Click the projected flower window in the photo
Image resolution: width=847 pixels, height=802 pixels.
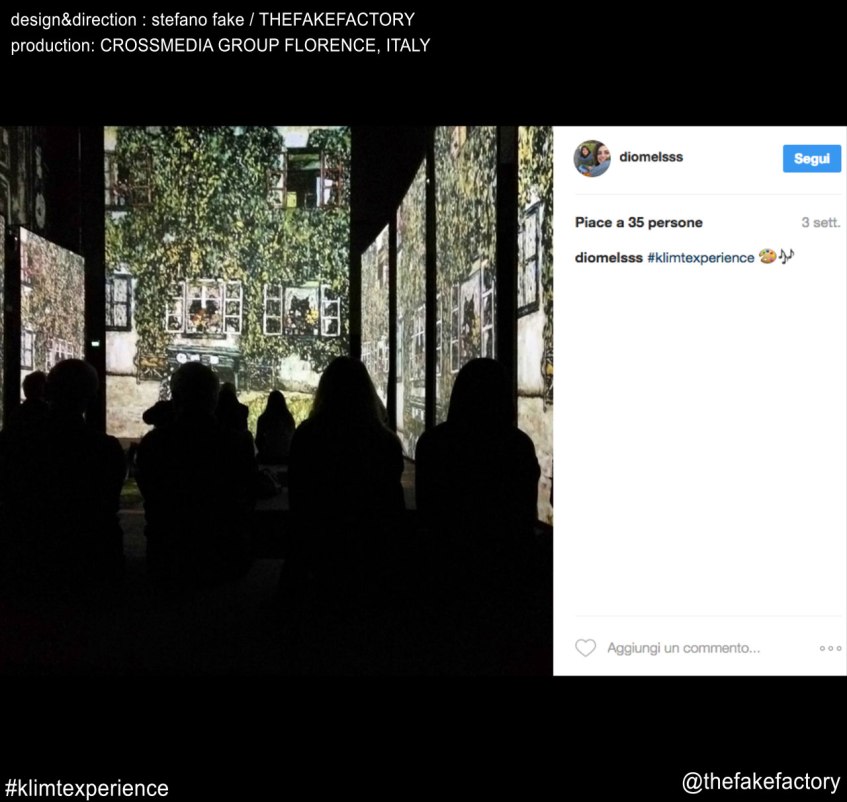pos(204,308)
